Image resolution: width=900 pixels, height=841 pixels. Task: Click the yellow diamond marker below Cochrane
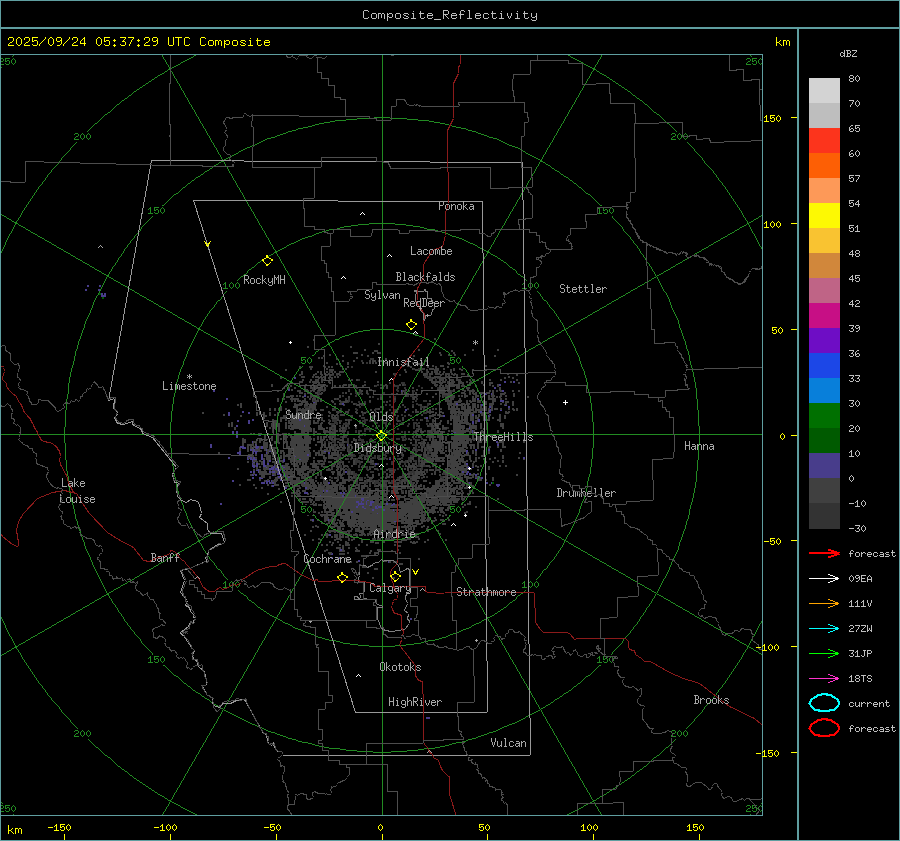point(343,578)
